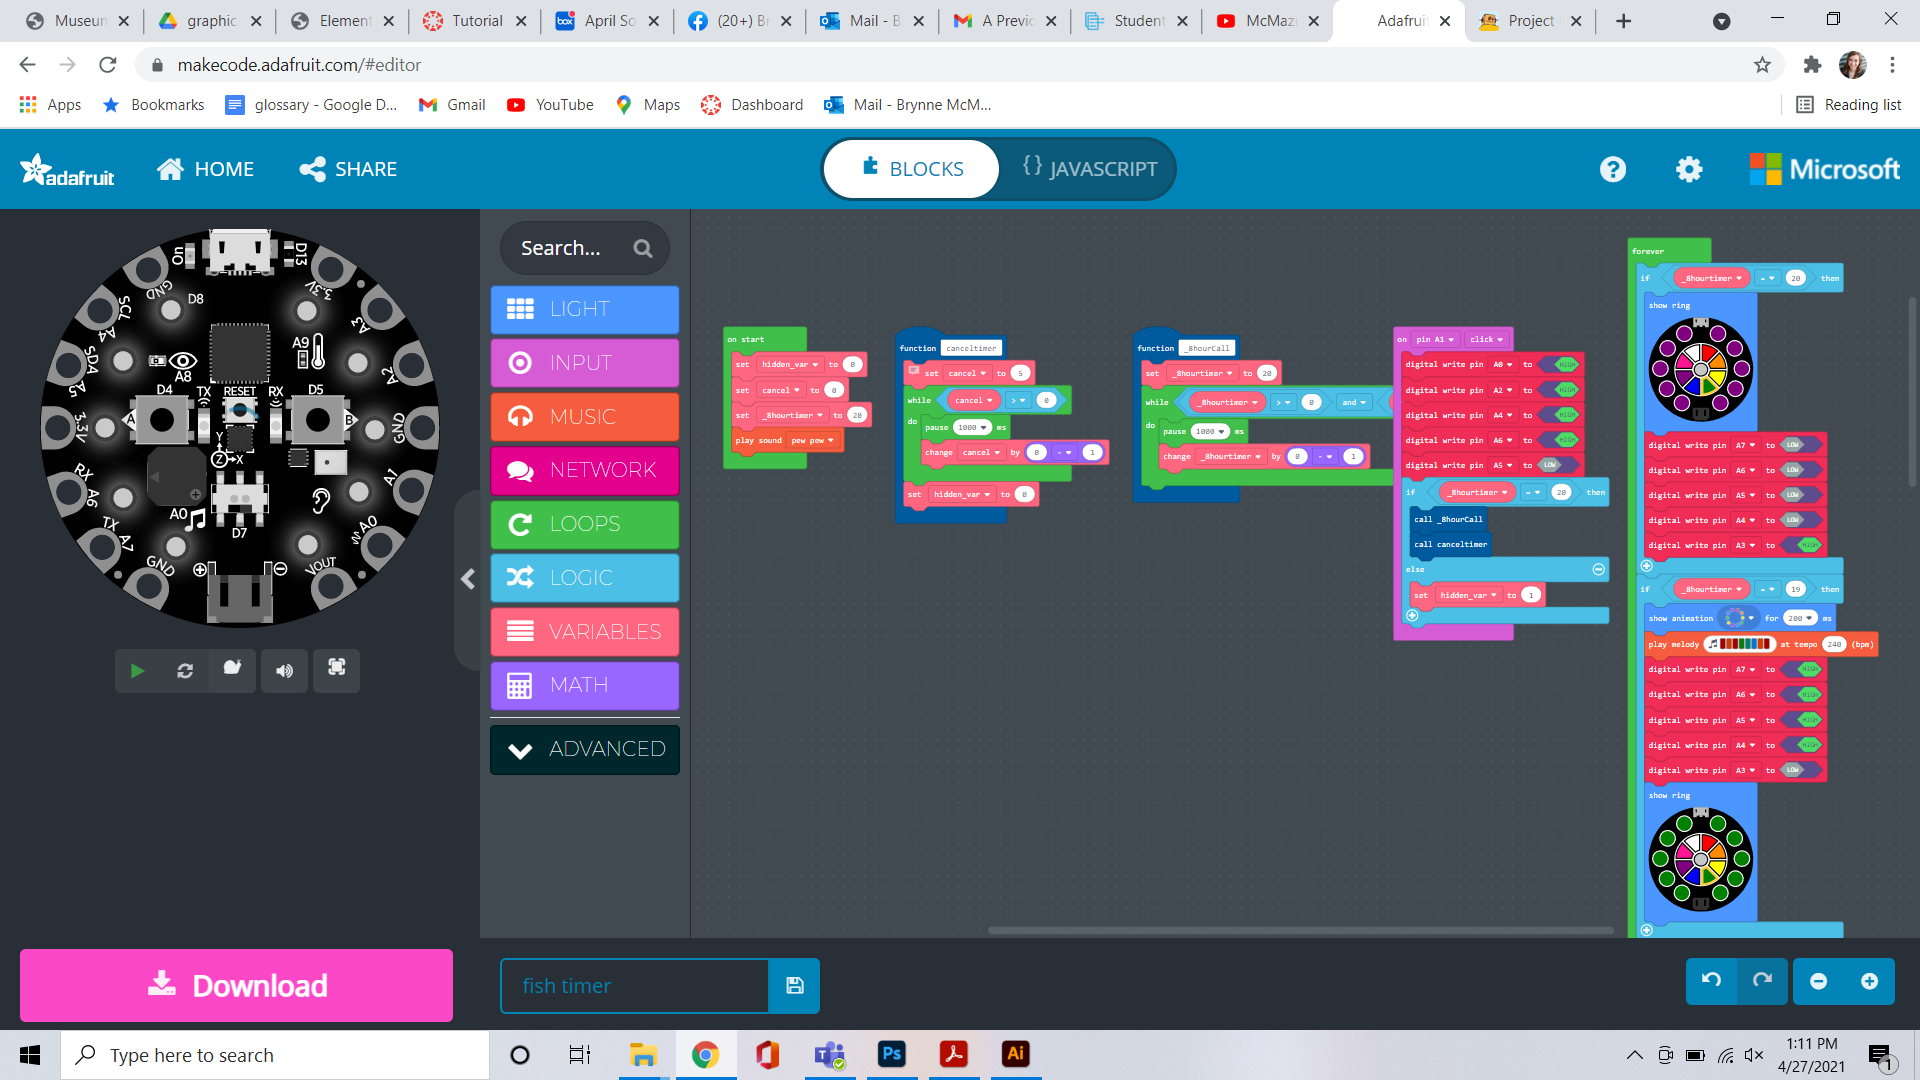Viewport: 1920px width, 1080px height.
Task: Open the LIGHT block category
Action: coord(584,309)
